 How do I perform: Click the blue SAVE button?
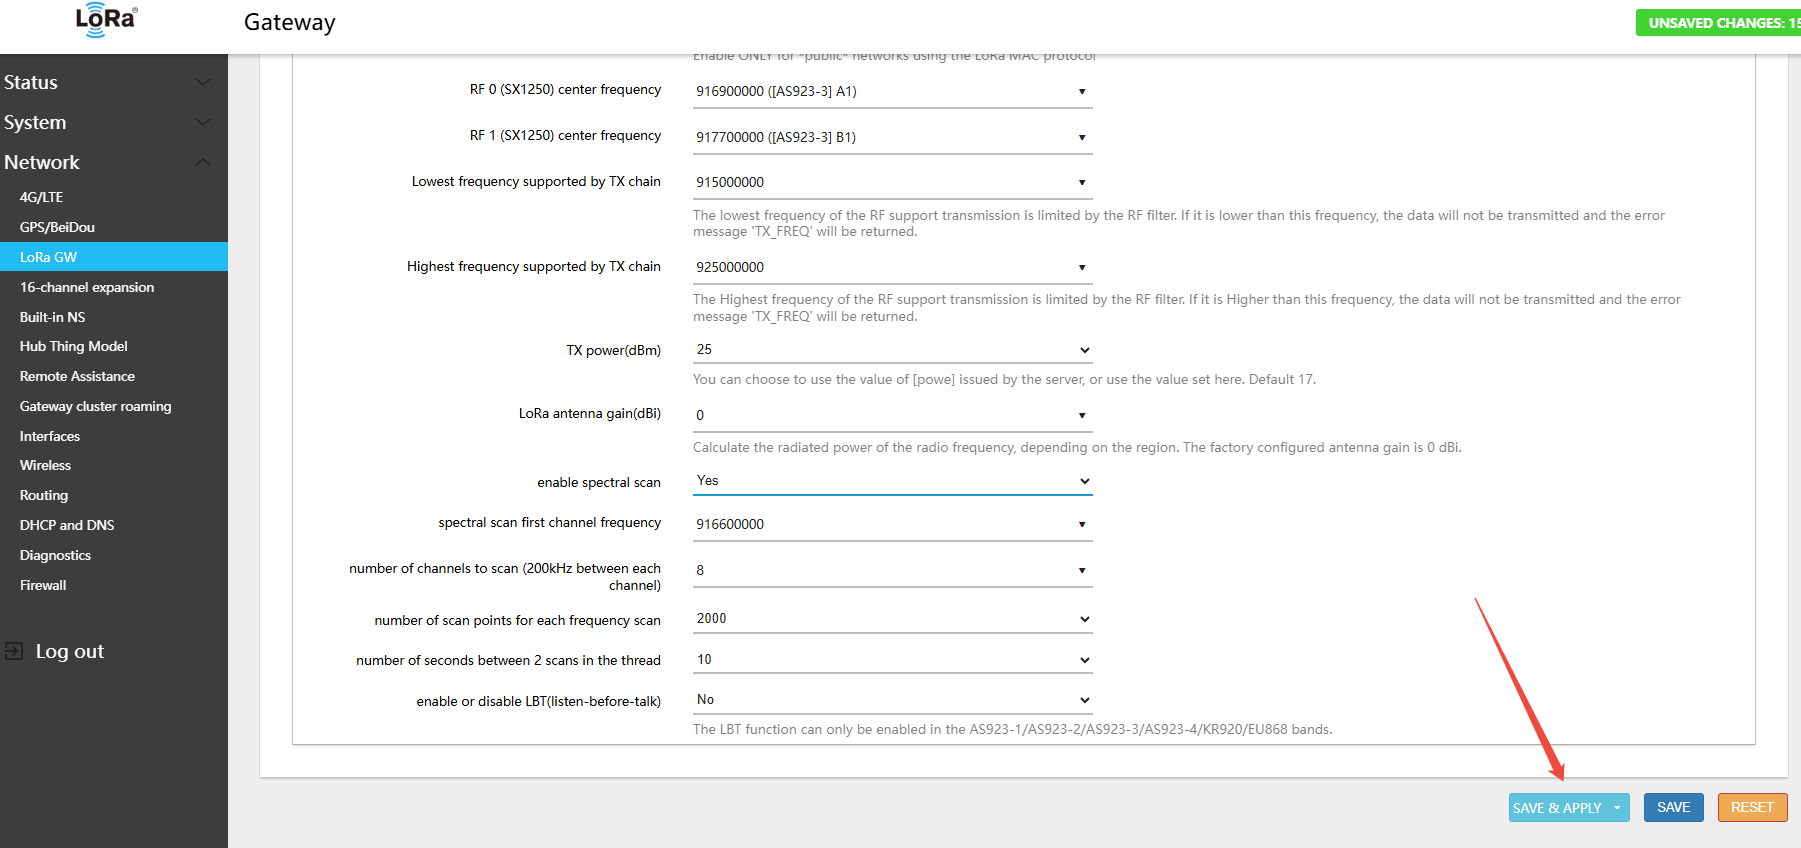click(x=1673, y=807)
